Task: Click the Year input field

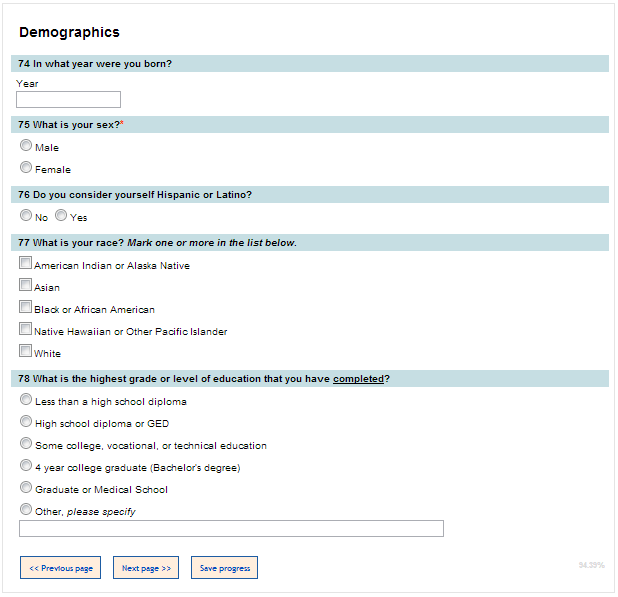Action: (68, 100)
